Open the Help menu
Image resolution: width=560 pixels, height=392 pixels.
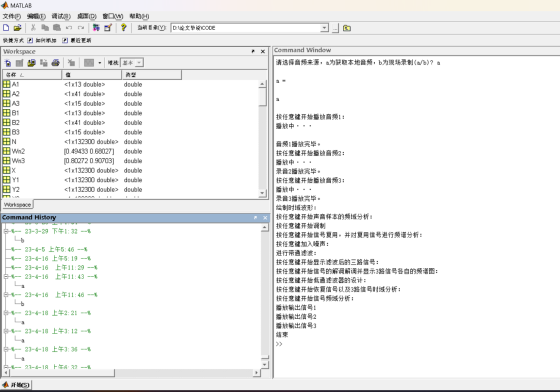139,16
